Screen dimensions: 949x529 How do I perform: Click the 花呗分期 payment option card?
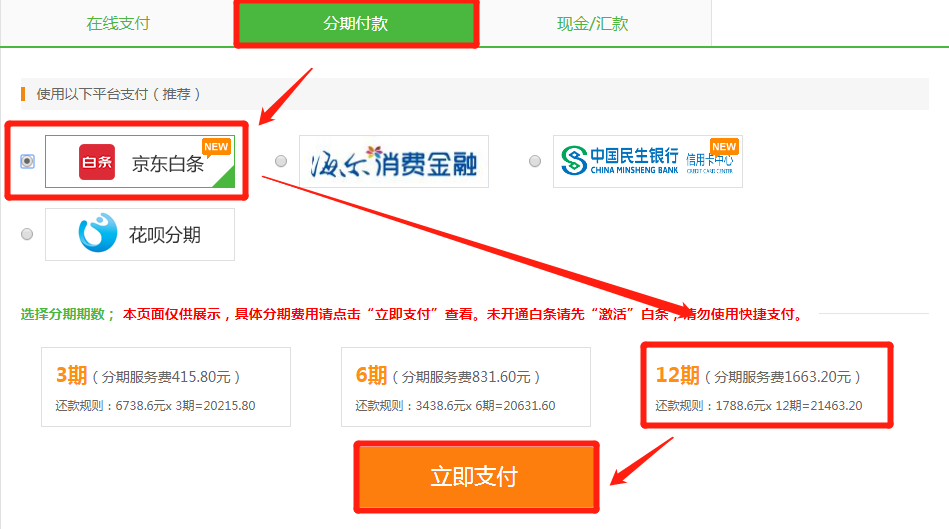pyautogui.click(x=140, y=234)
